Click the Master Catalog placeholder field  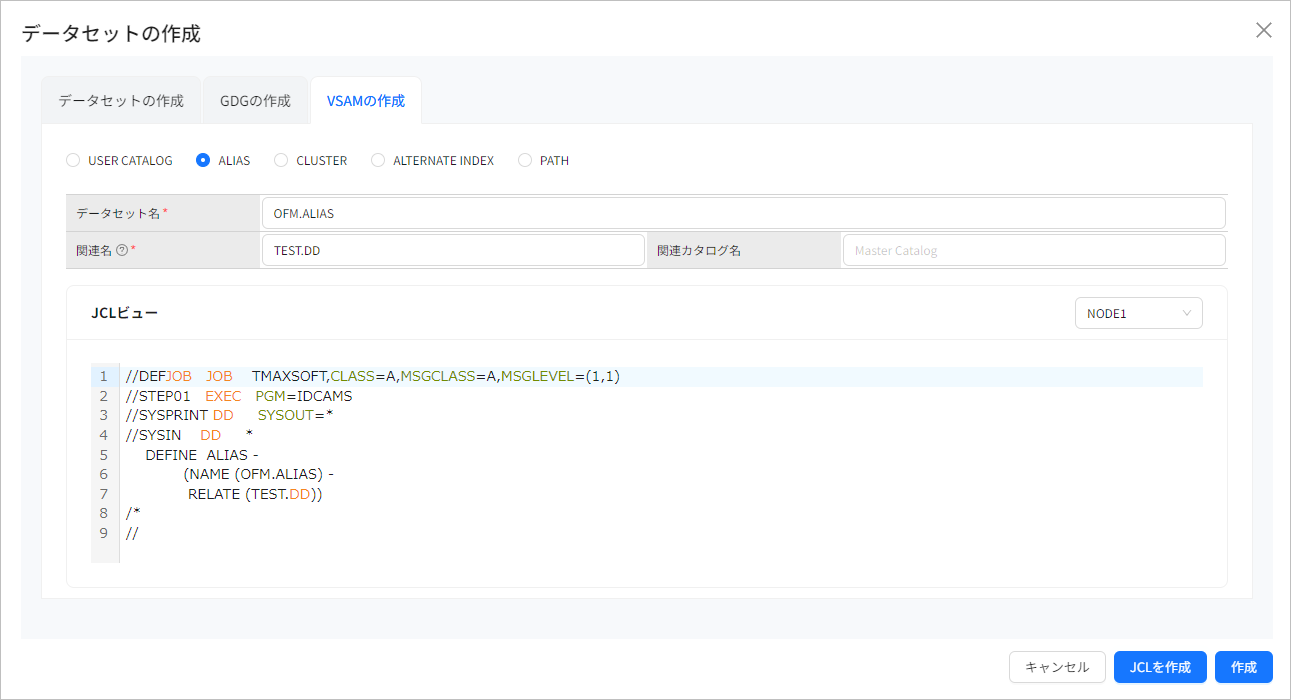click(x=1034, y=249)
